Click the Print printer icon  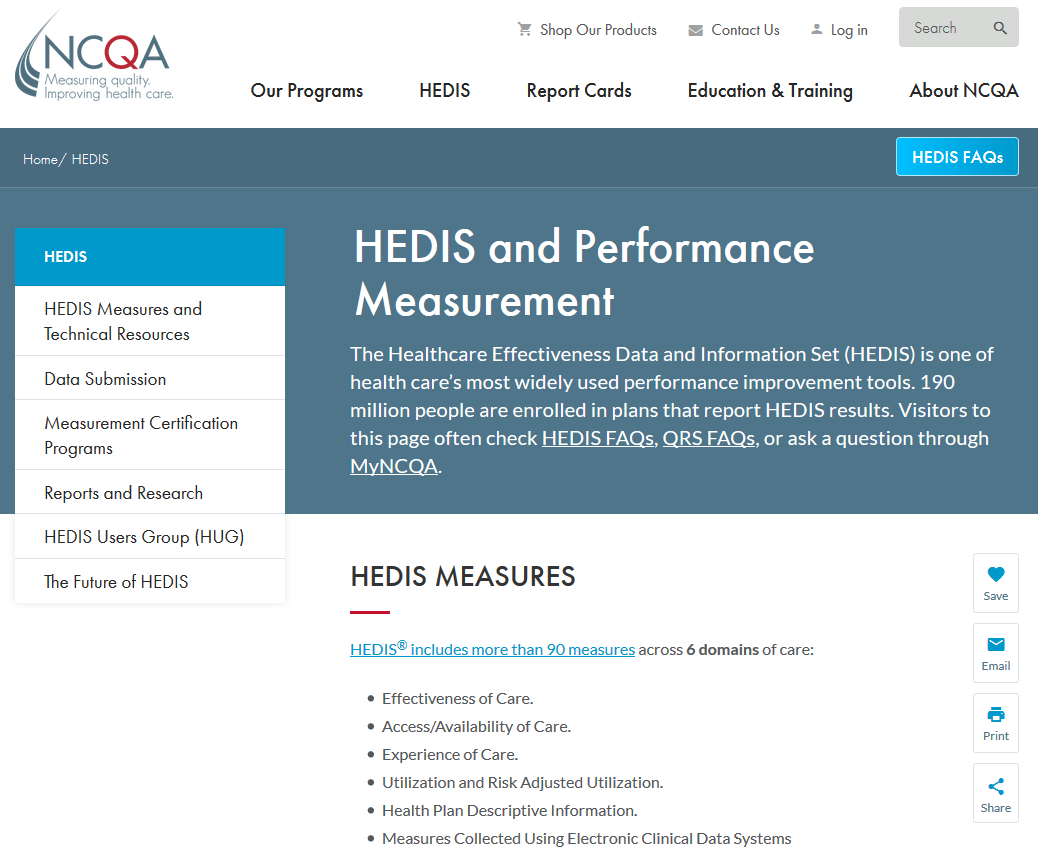coord(996,714)
